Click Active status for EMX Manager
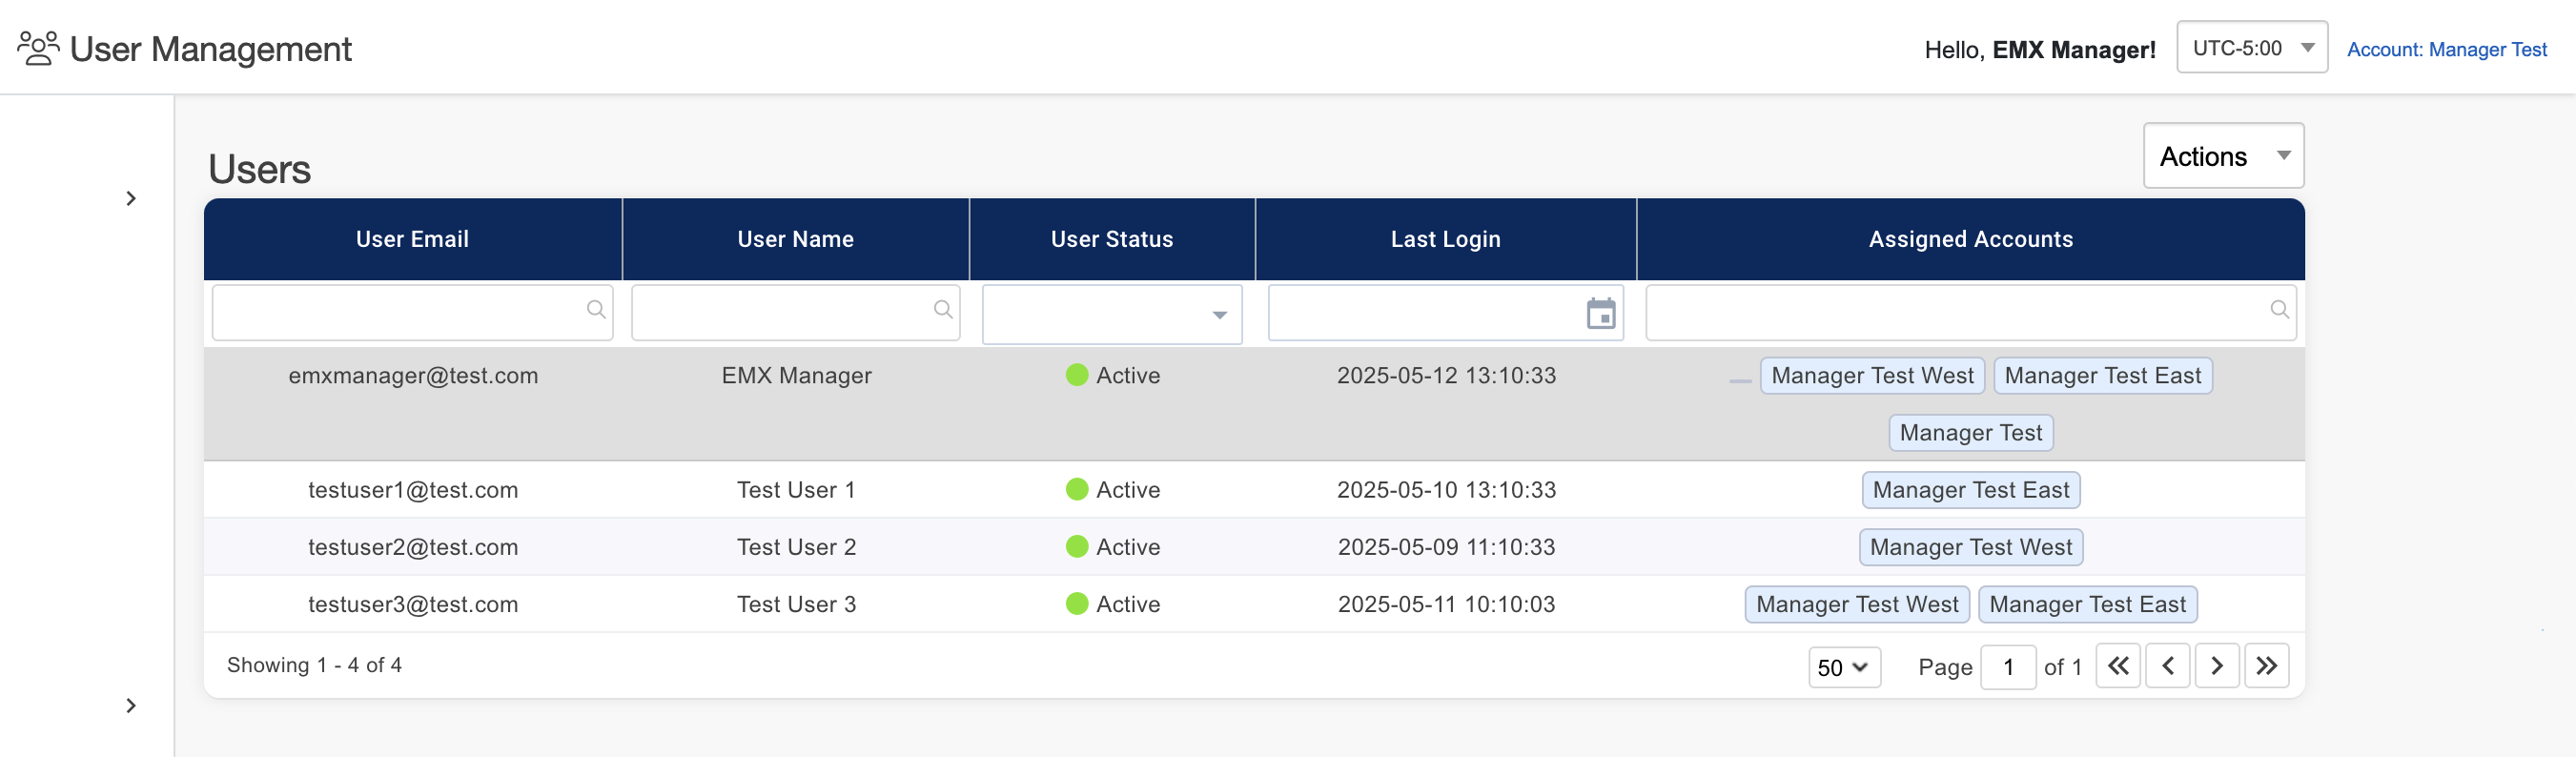The image size is (2576, 757). (1113, 376)
